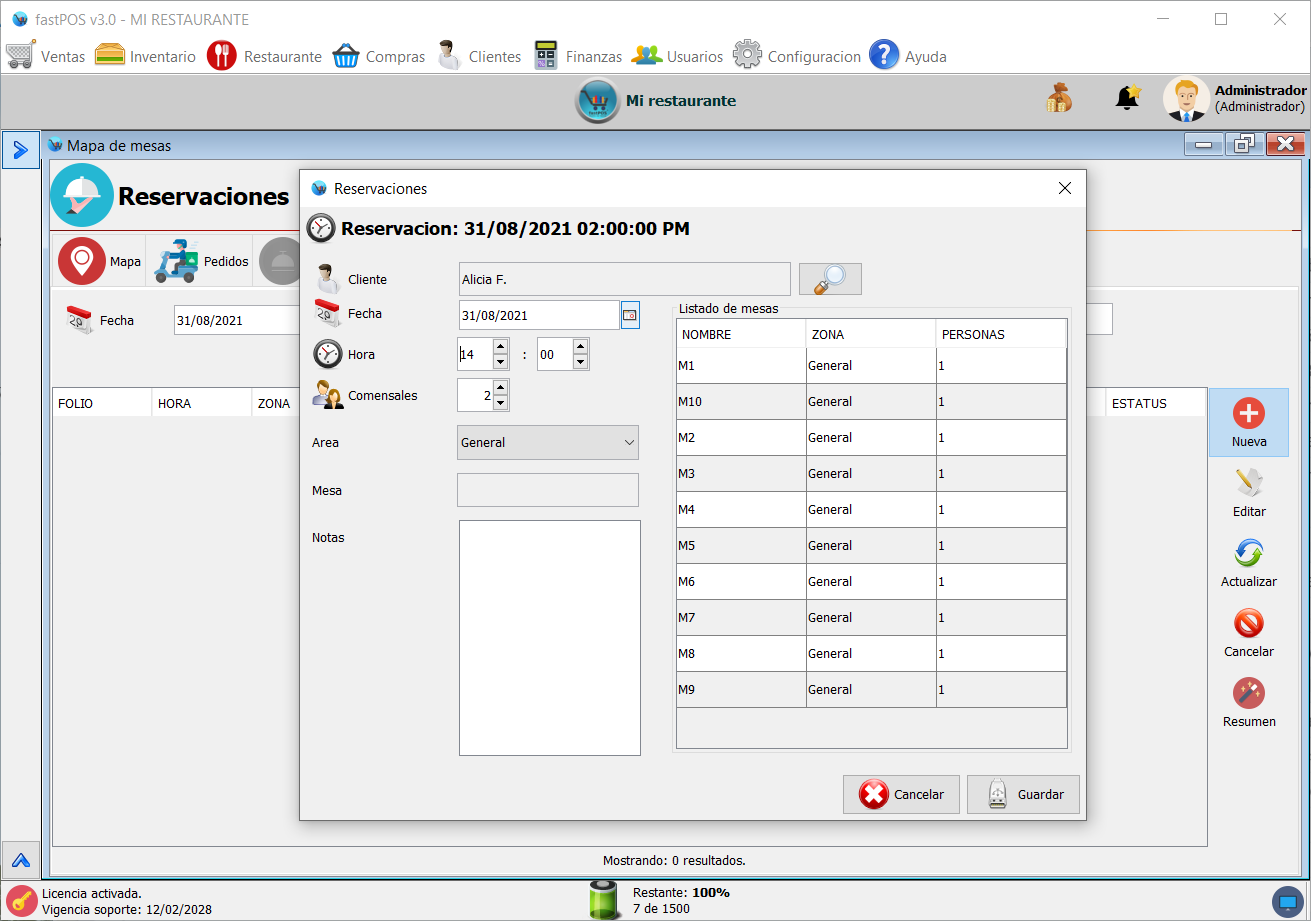
Task: Open the Fecha calendar picker in dialog
Action: pos(629,315)
